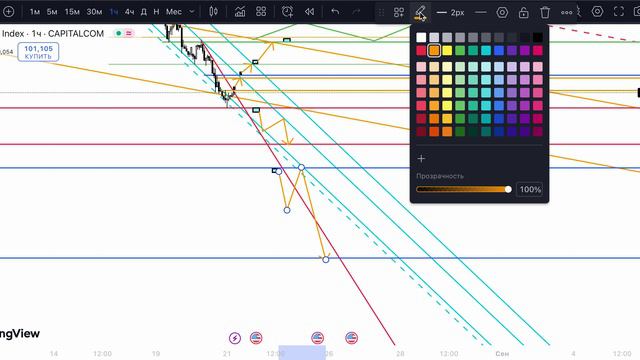Viewport: 640px width, 360px height.
Task: Click the 100% opacity input field
Action: pos(529,189)
